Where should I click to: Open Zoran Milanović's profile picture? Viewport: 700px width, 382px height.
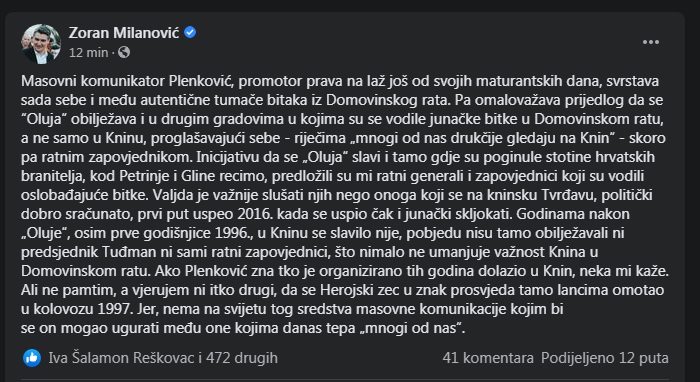click(x=41, y=44)
